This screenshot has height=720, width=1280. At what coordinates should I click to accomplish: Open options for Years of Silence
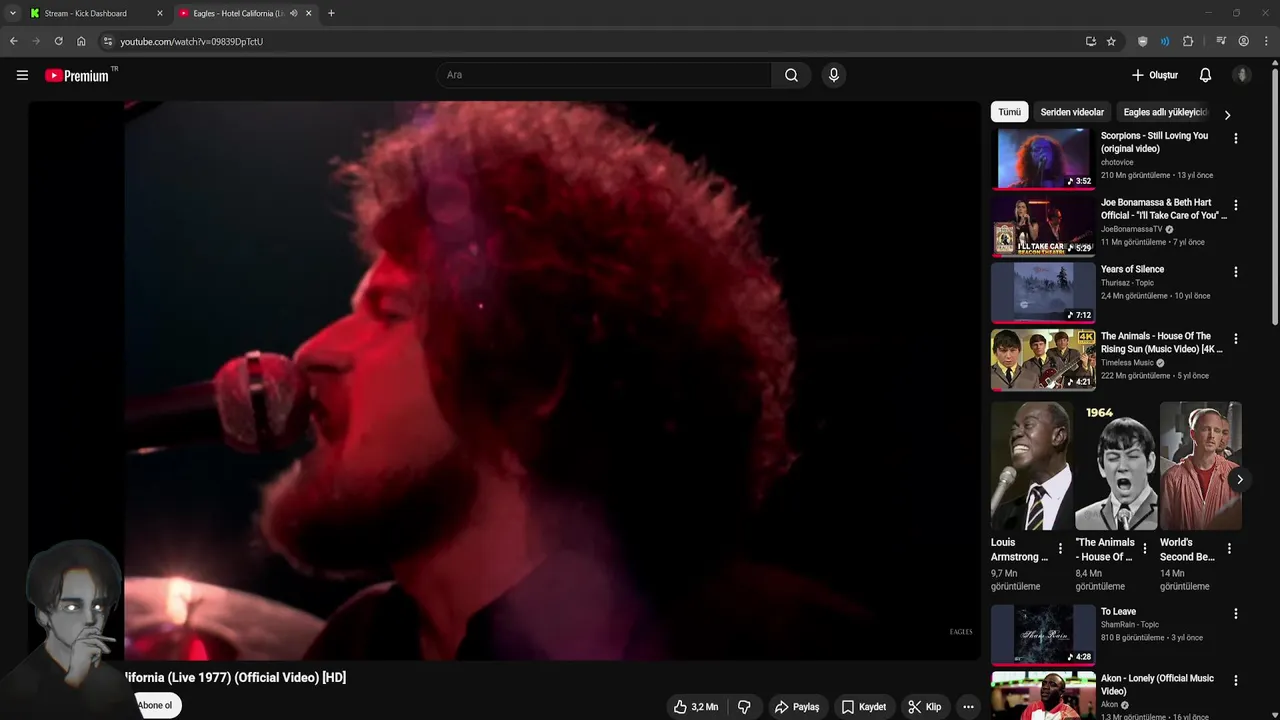[x=1235, y=272]
